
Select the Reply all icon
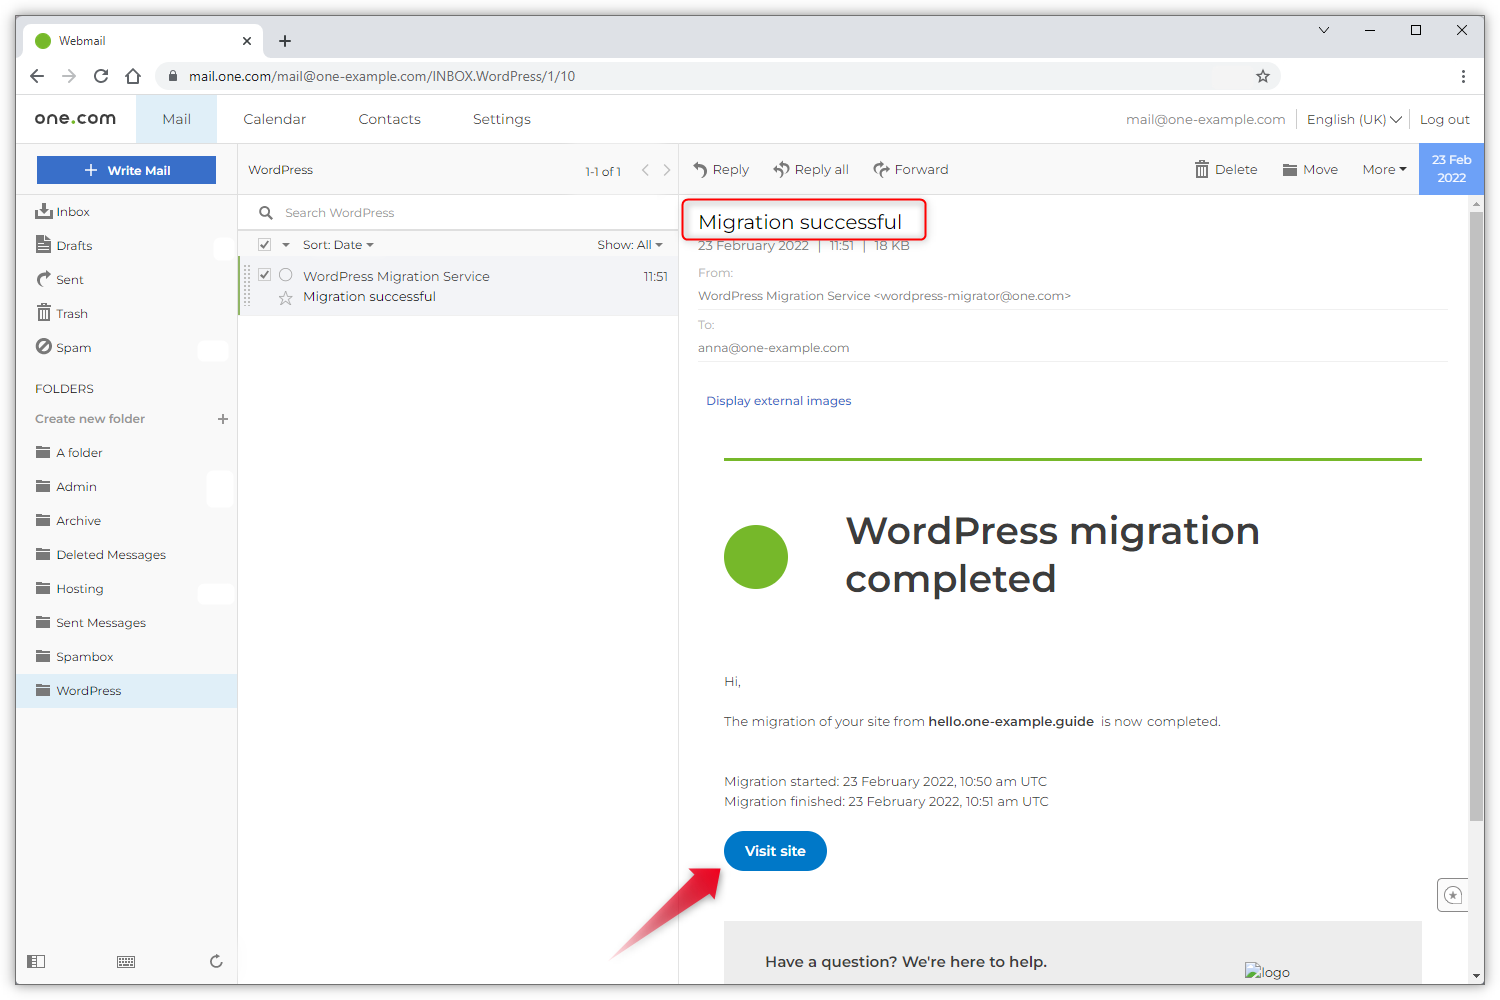(x=810, y=169)
